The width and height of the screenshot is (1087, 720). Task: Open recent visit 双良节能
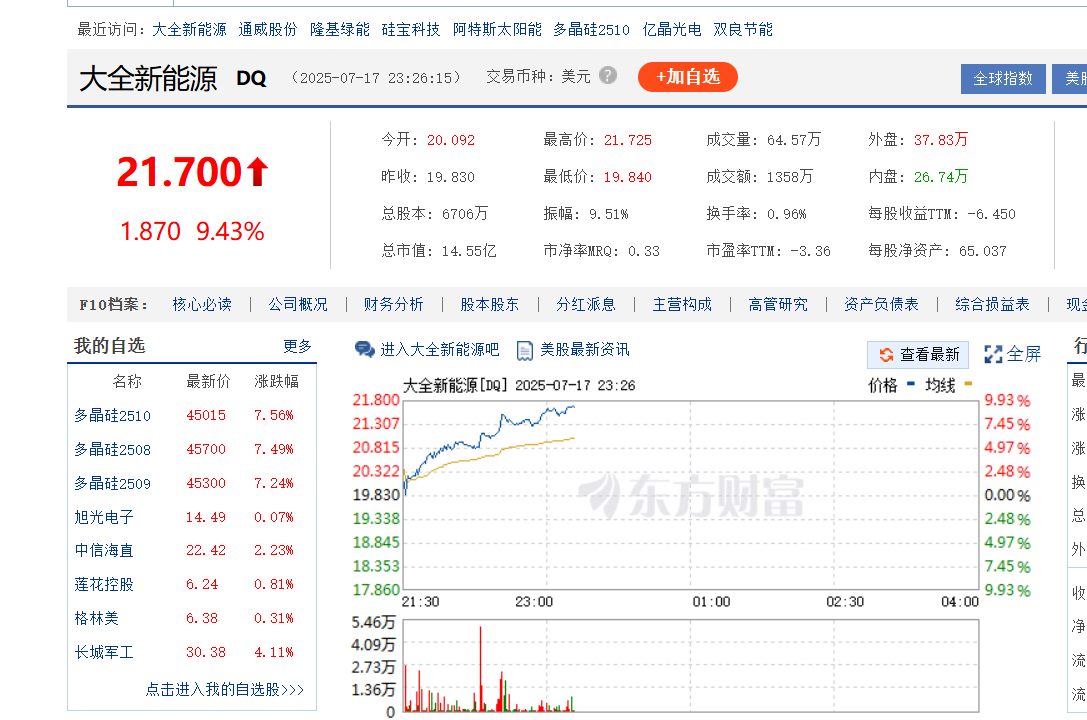click(743, 30)
